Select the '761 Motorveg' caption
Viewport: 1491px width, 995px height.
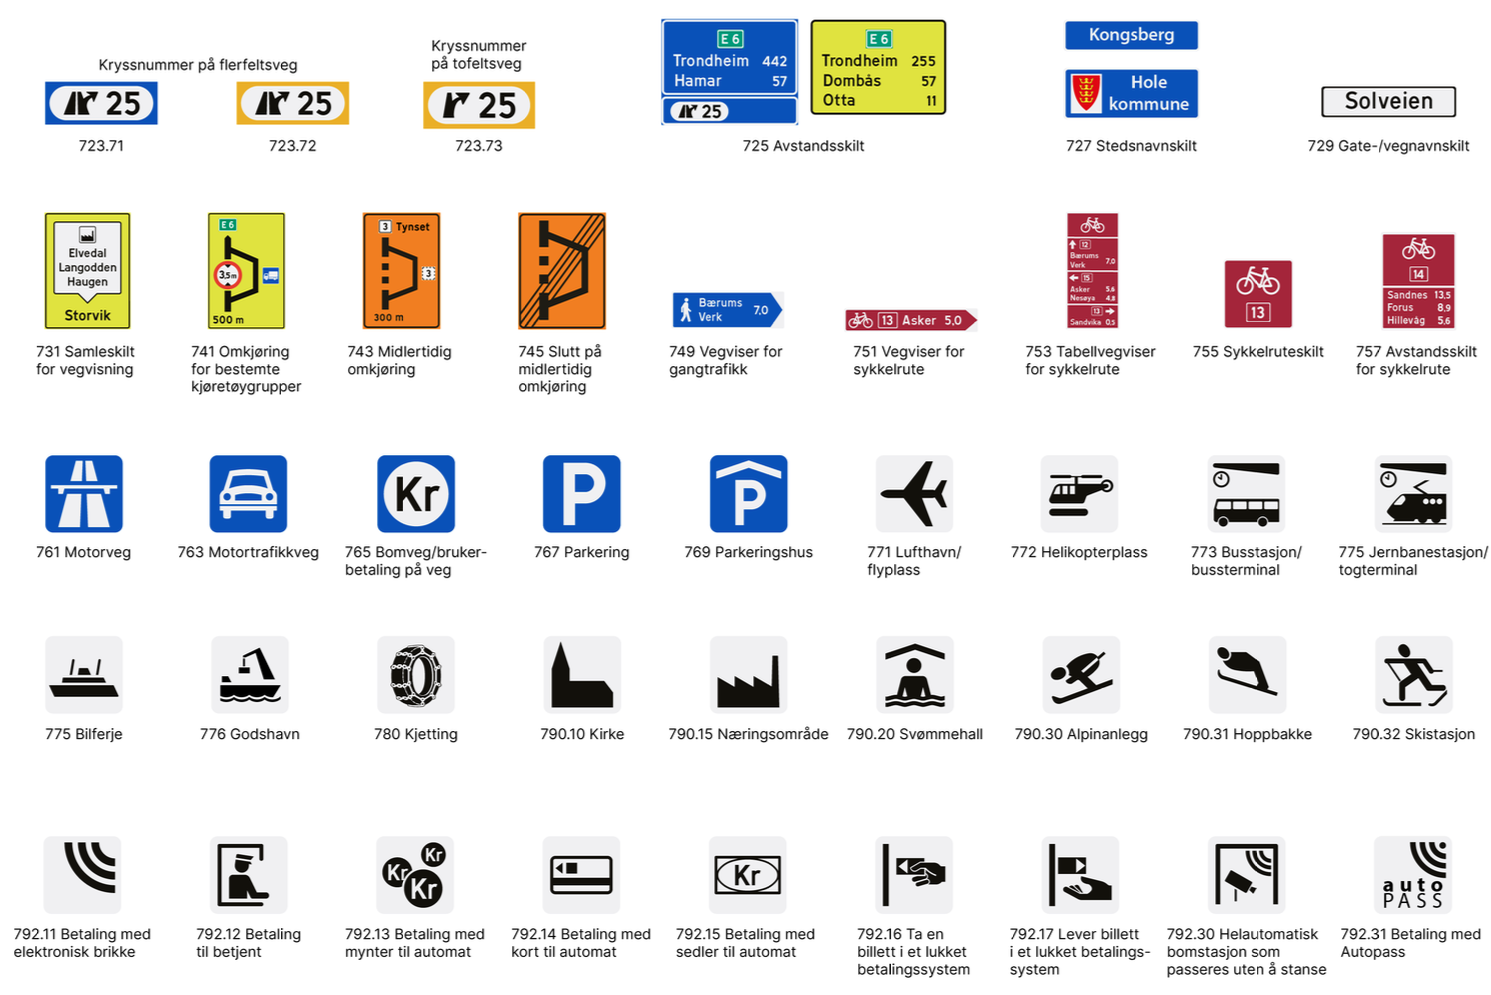84,552
